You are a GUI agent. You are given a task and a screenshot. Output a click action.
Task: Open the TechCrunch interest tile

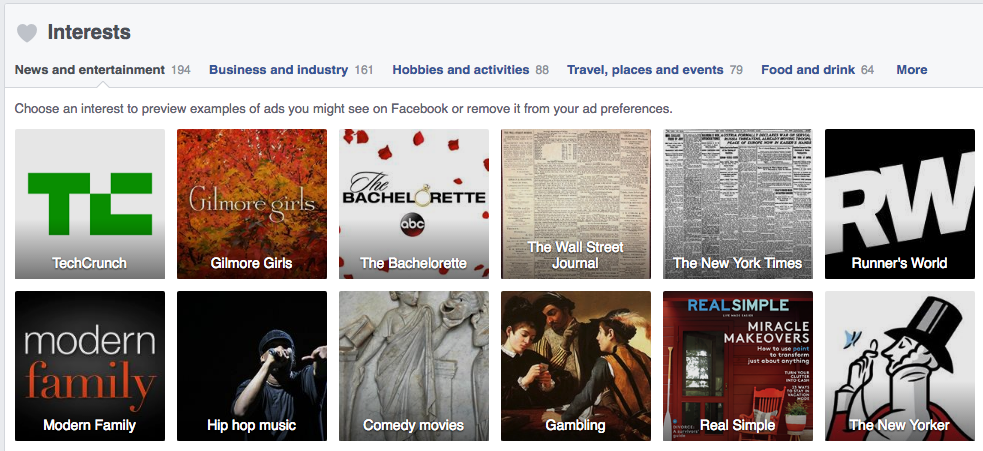[x=90, y=204]
